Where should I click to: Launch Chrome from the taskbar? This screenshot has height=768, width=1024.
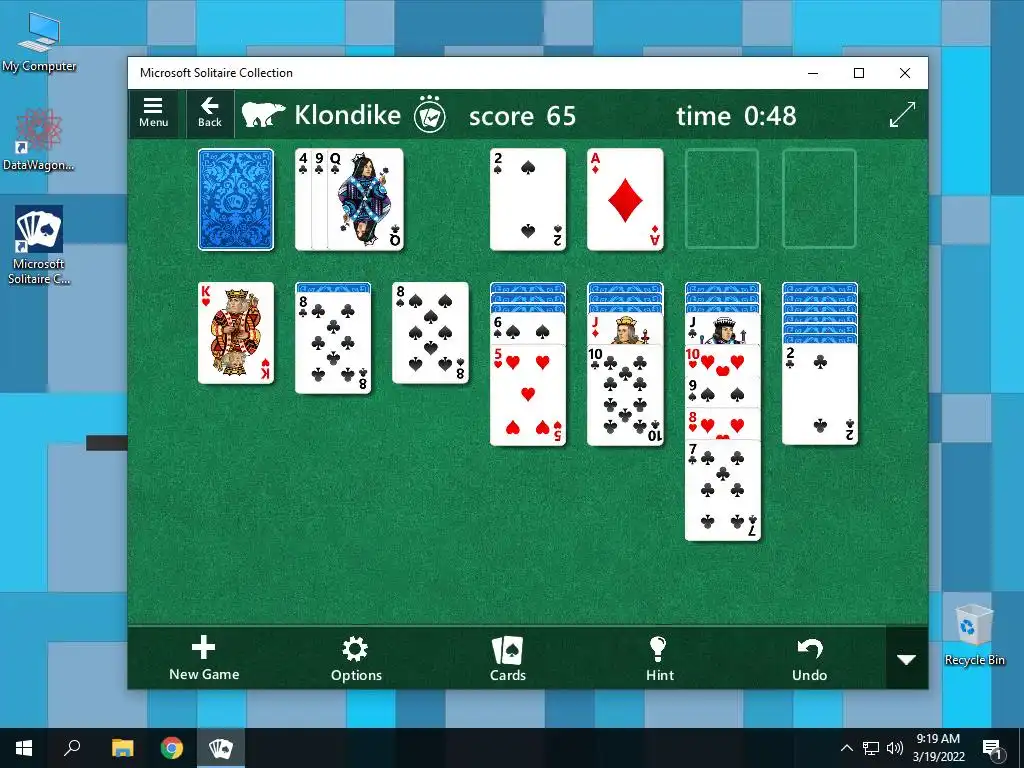pyautogui.click(x=172, y=748)
